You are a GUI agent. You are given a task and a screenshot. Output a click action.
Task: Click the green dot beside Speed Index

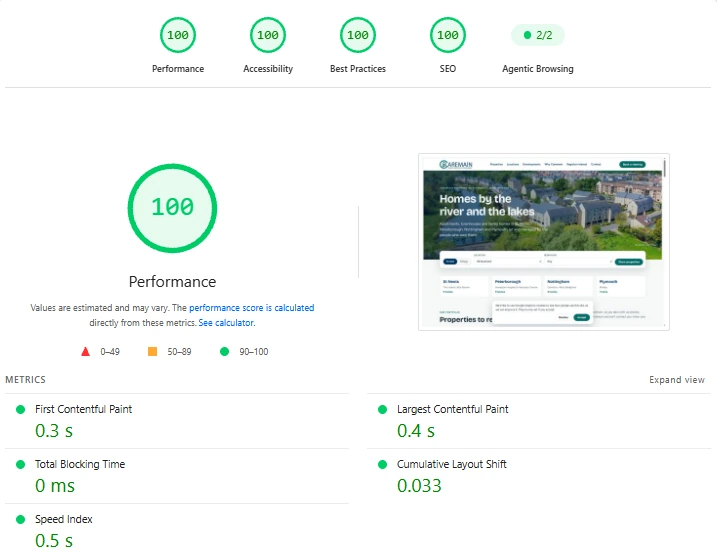coord(20,520)
